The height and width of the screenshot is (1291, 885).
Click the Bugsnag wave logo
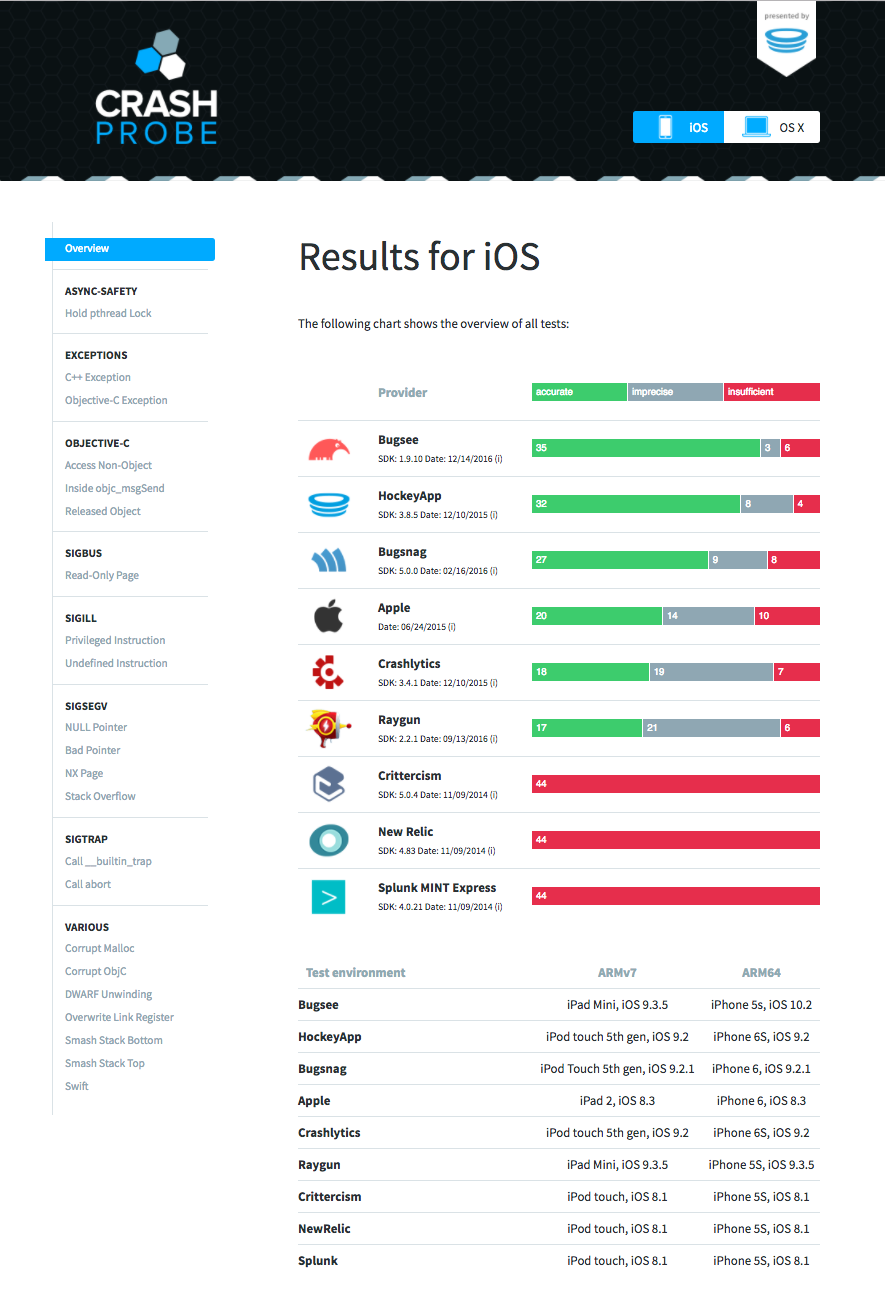pos(329,561)
